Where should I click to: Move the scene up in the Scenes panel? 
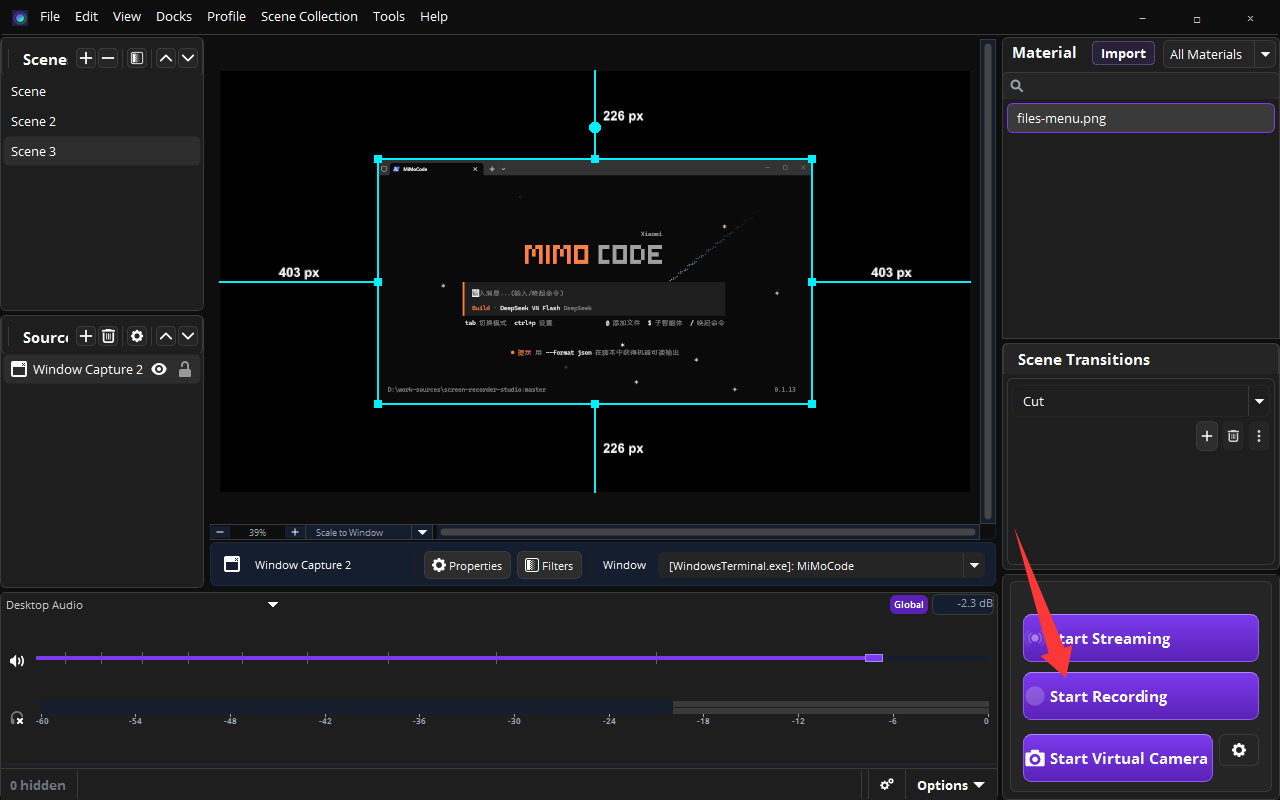tap(166, 58)
